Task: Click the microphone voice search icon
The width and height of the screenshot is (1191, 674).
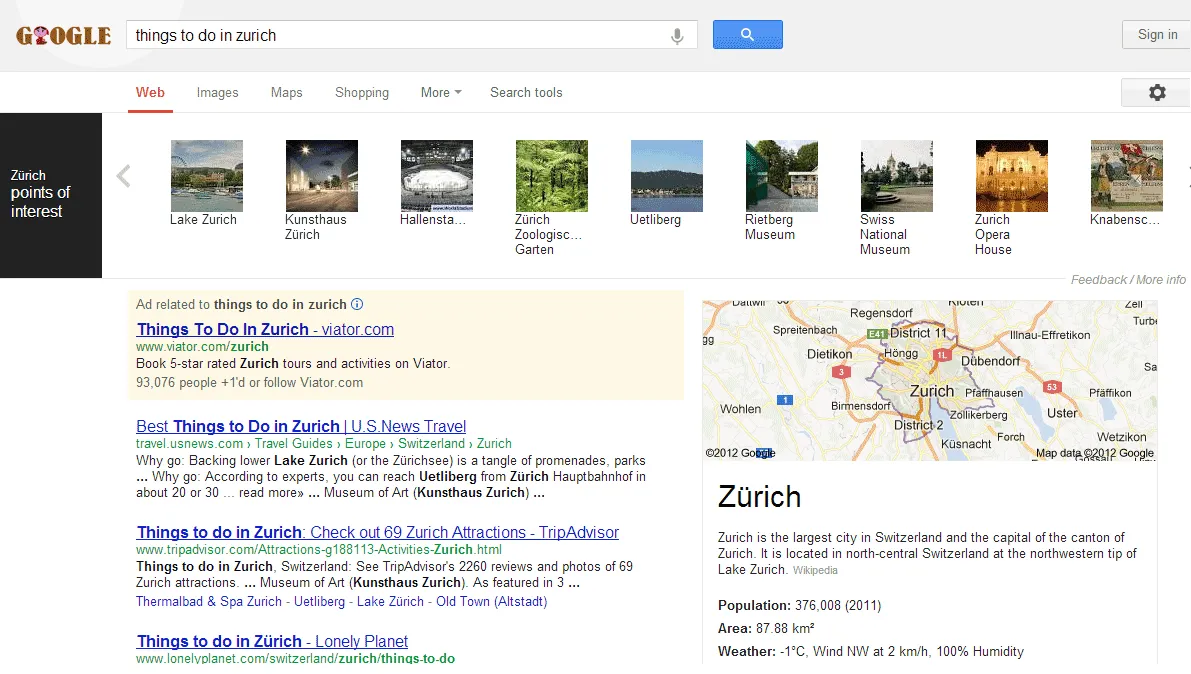Action: point(677,36)
